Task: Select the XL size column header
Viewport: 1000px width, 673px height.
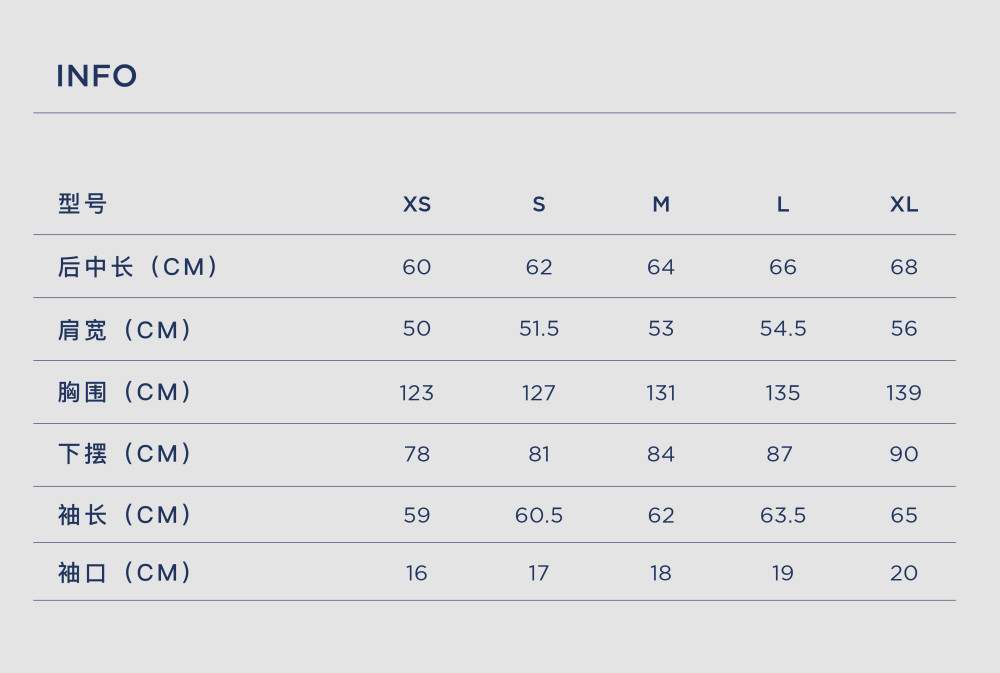Action: tap(904, 204)
